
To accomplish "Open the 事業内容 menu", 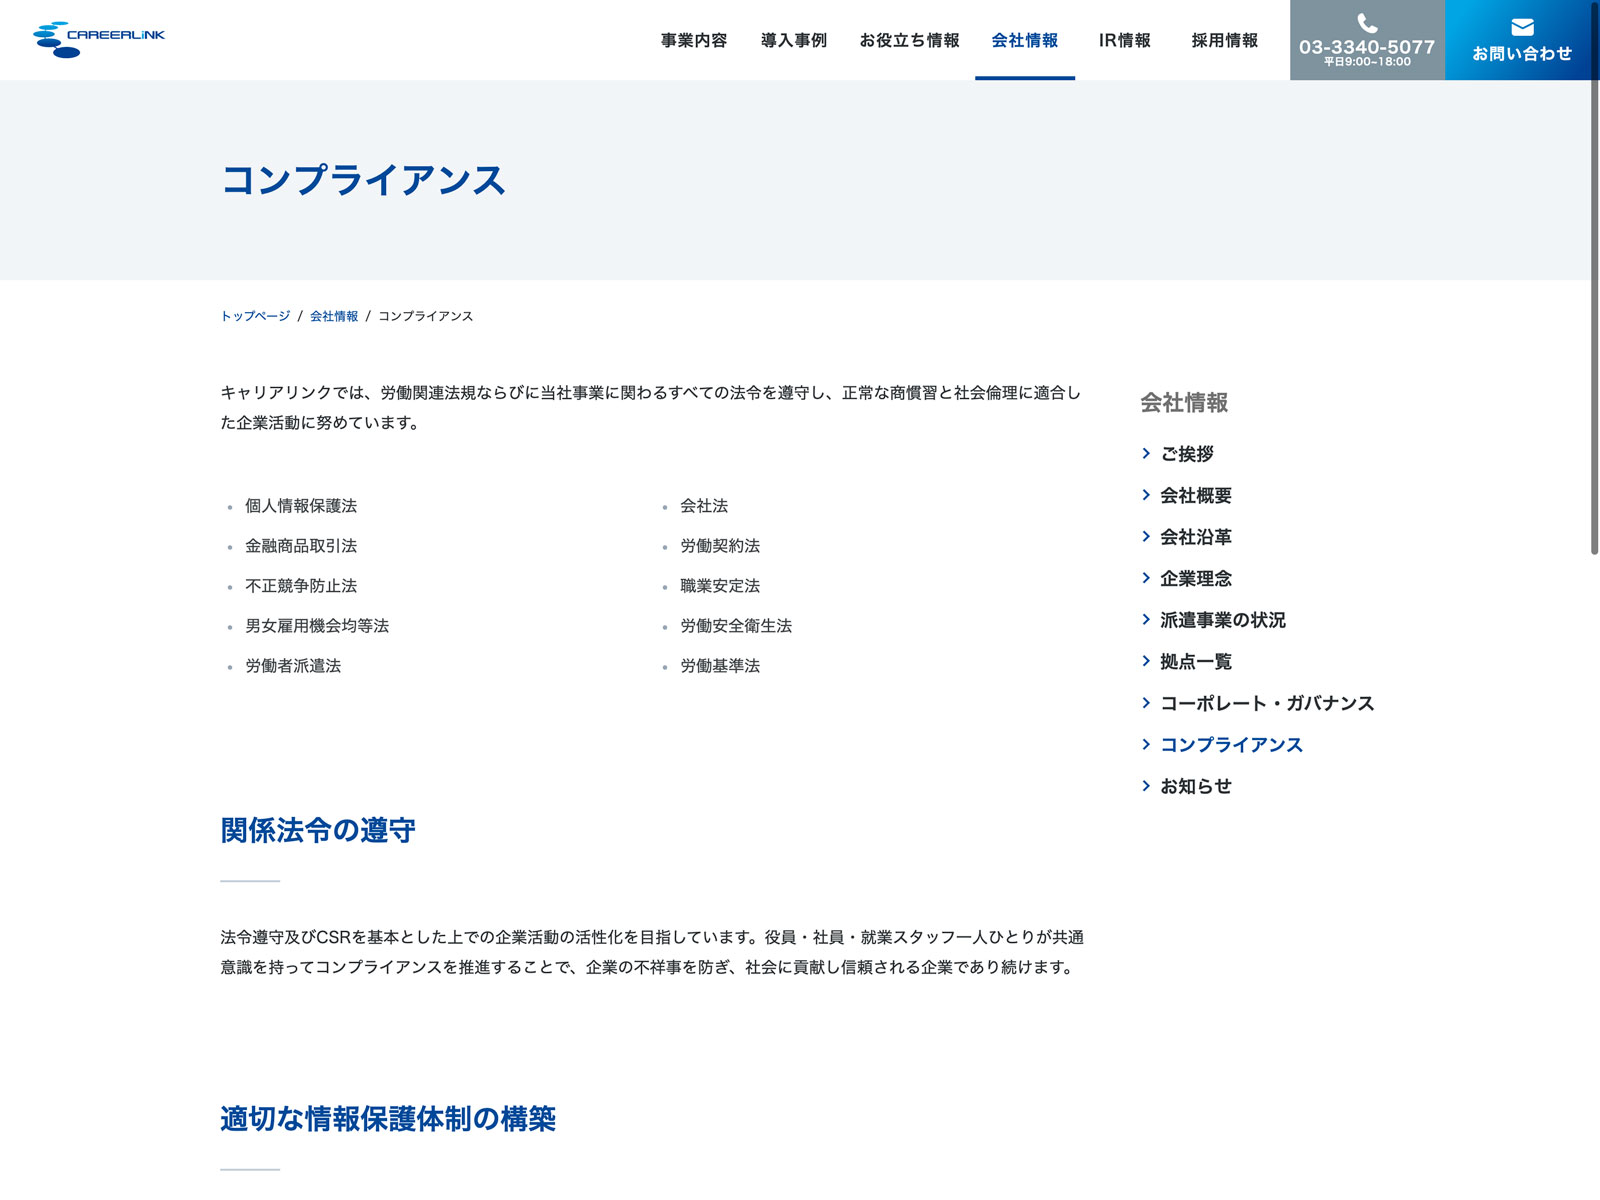I will [x=694, y=40].
